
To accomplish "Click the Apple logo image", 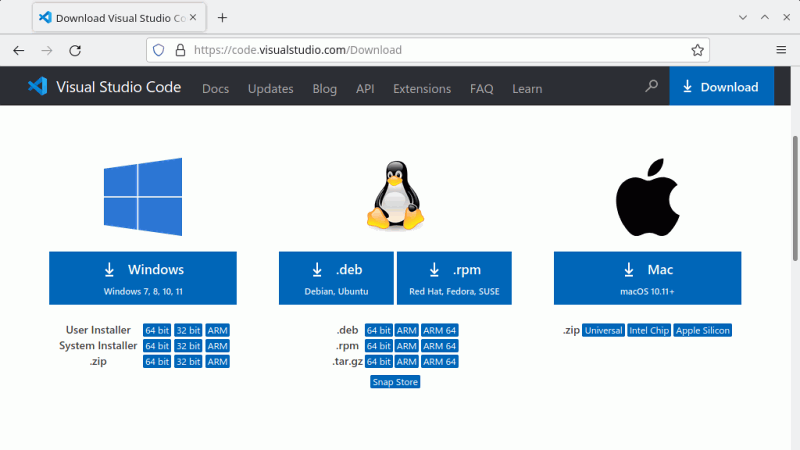I will [x=647, y=194].
